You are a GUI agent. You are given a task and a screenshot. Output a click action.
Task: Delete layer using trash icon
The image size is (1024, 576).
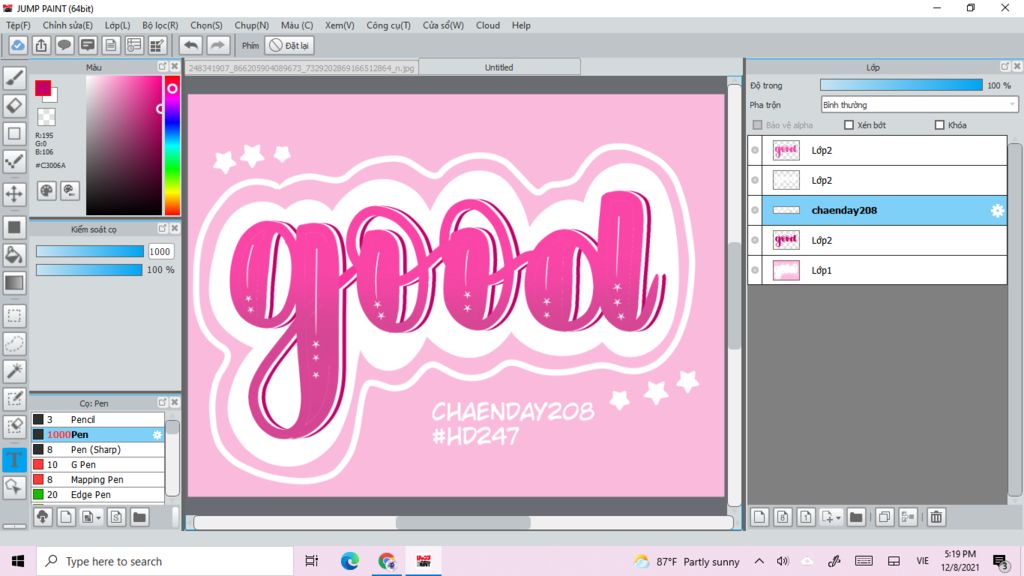(x=936, y=517)
